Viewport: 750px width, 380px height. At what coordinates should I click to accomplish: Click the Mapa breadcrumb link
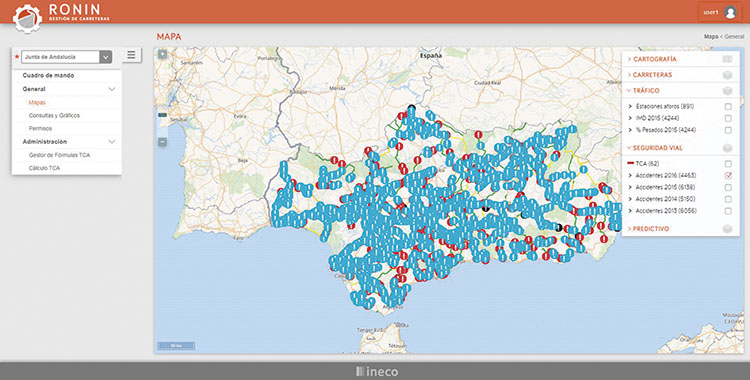(711, 36)
